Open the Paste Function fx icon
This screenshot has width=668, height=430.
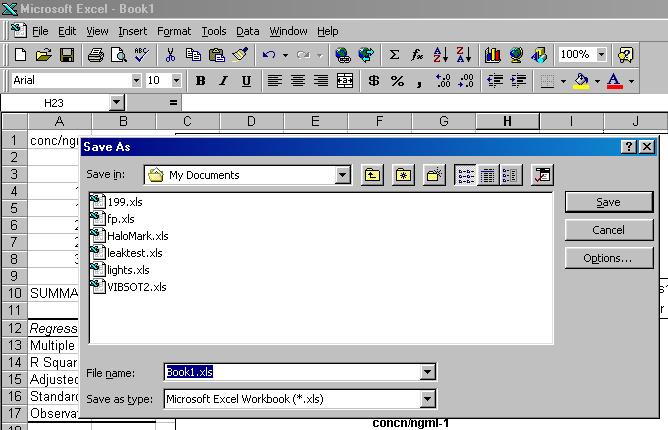pyautogui.click(x=417, y=55)
